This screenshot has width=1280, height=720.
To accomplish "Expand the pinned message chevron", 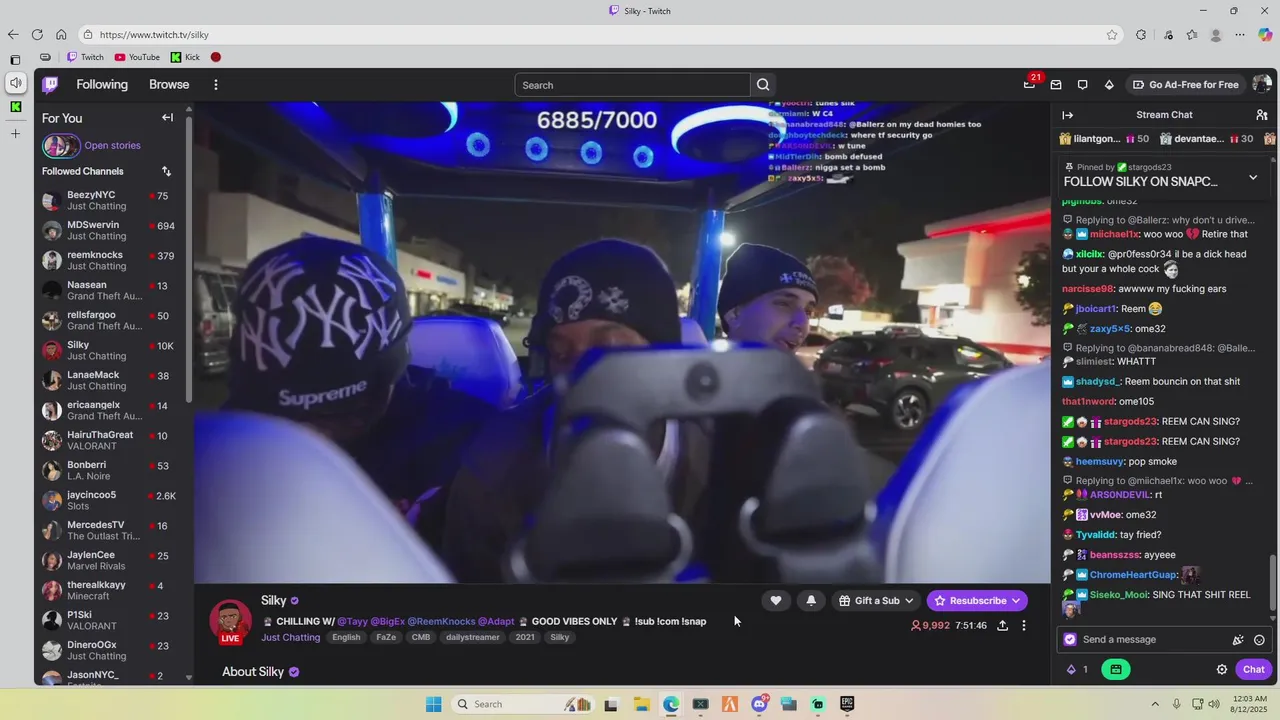I will coord(1253,178).
